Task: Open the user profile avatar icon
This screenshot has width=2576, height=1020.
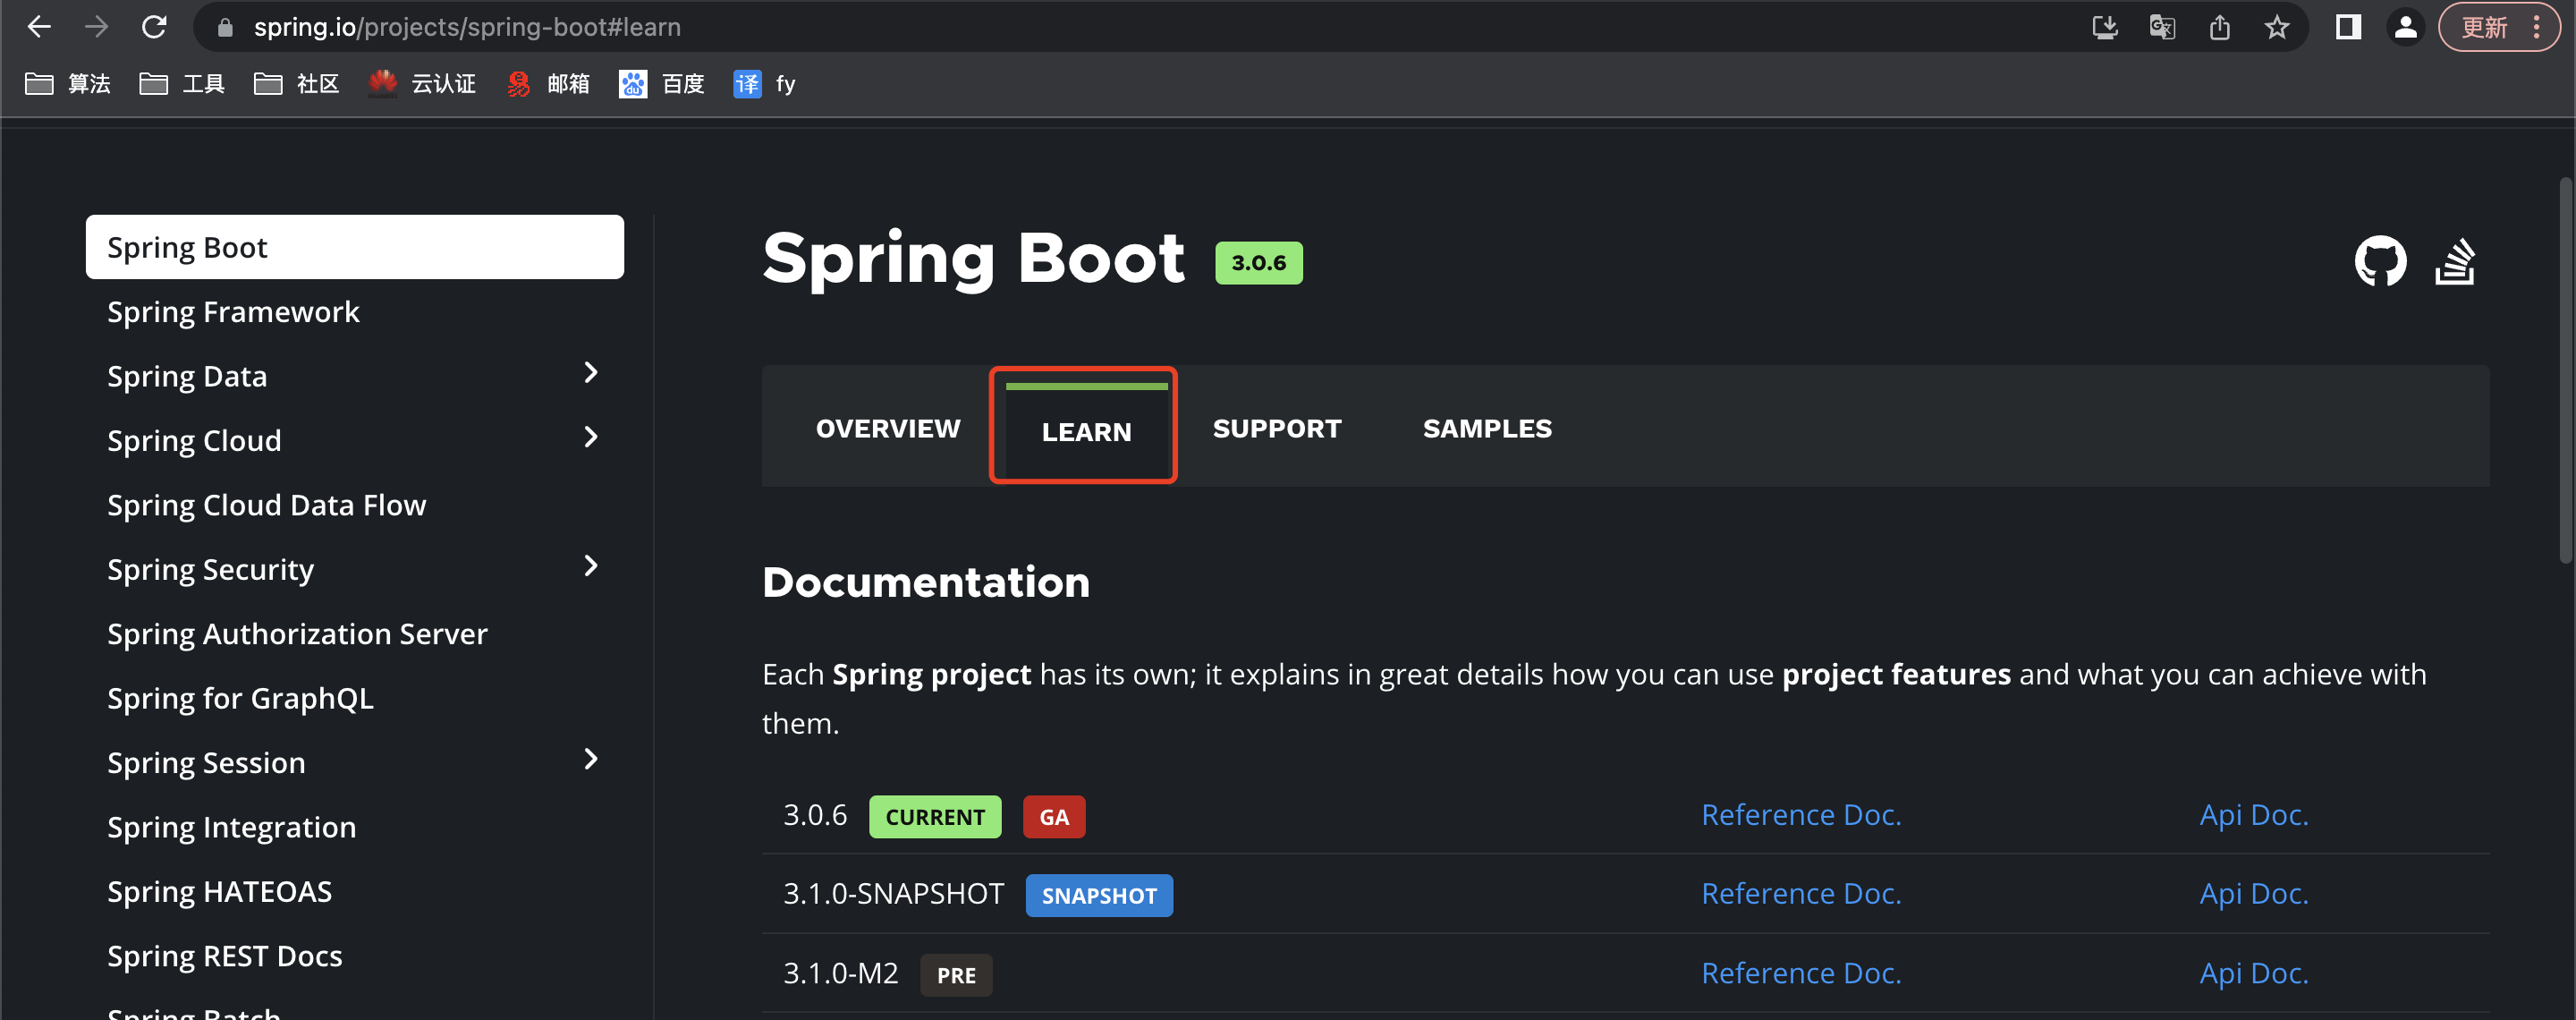Action: click(x=2406, y=27)
